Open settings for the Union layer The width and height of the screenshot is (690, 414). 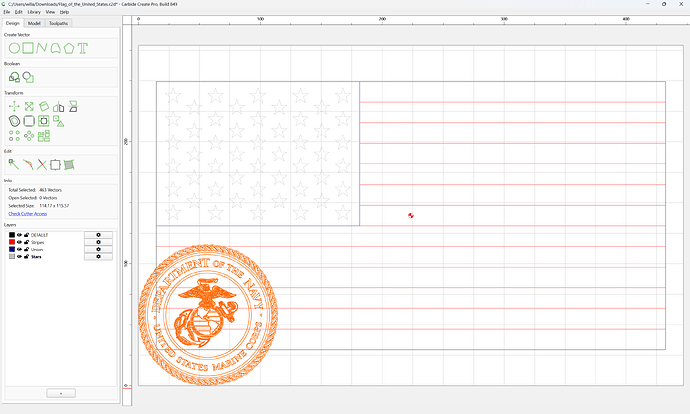click(98, 249)
